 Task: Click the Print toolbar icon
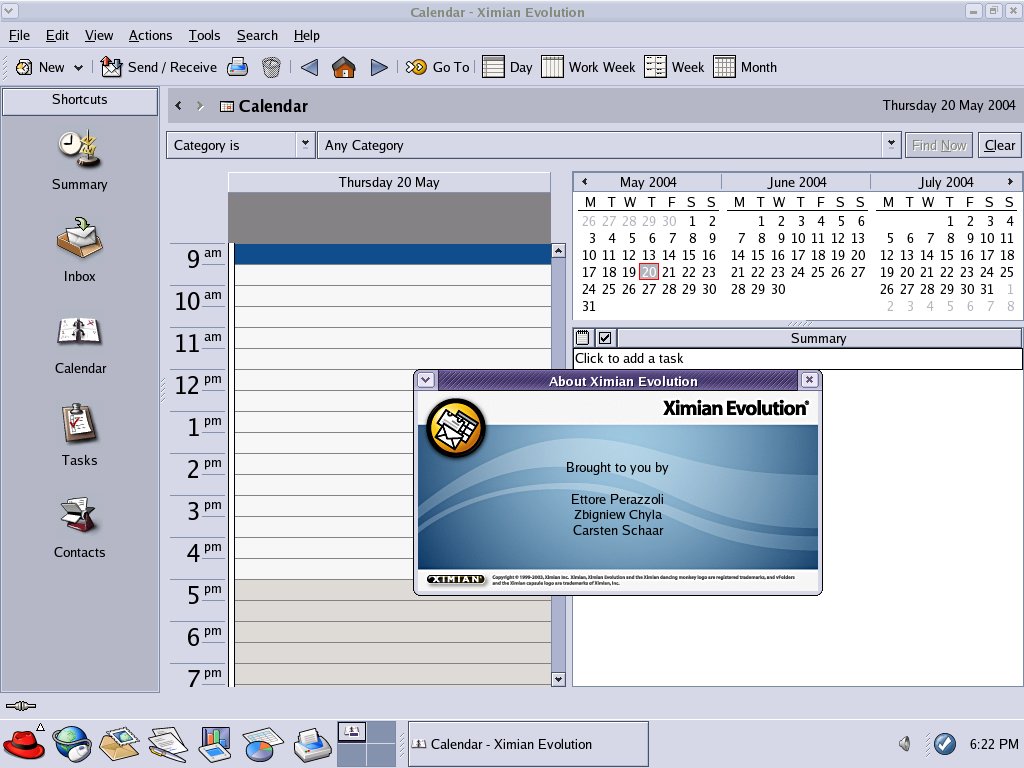237,67
